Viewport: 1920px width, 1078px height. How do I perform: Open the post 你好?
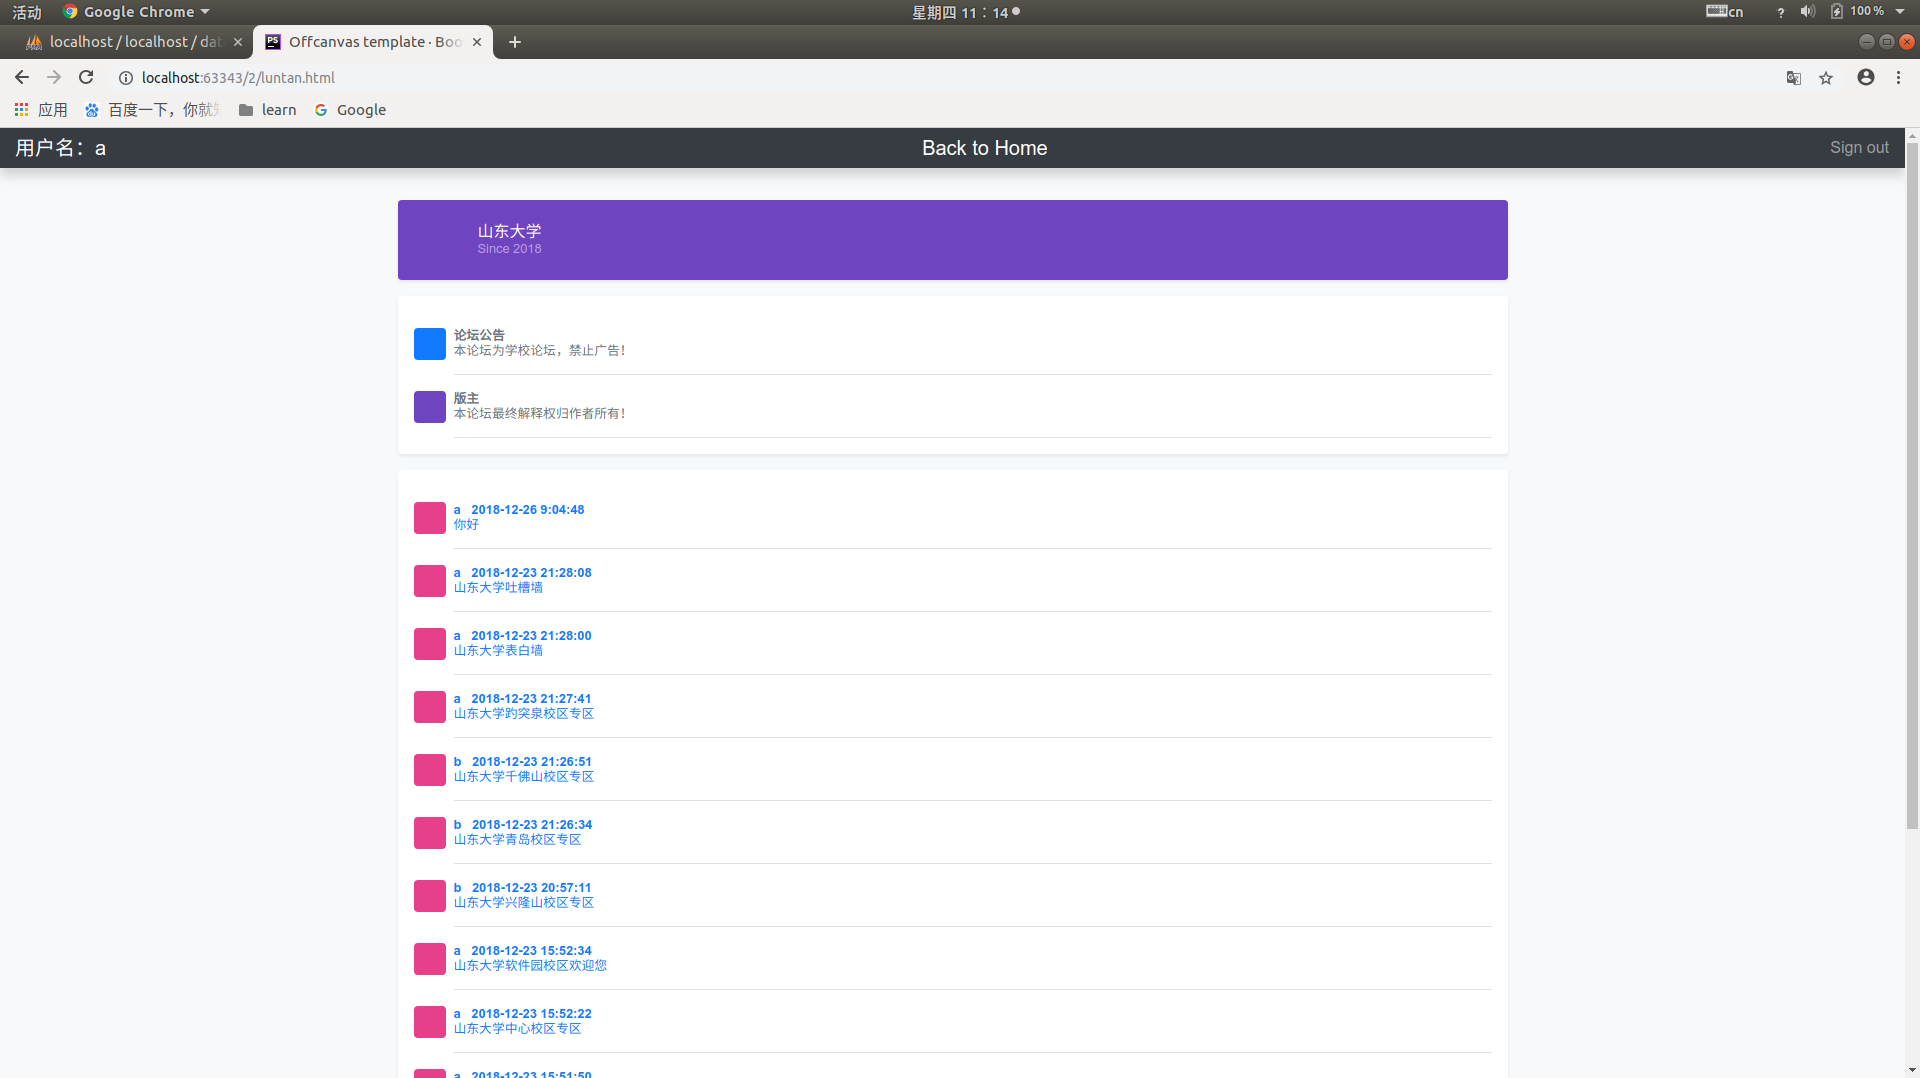coord(466,525)
